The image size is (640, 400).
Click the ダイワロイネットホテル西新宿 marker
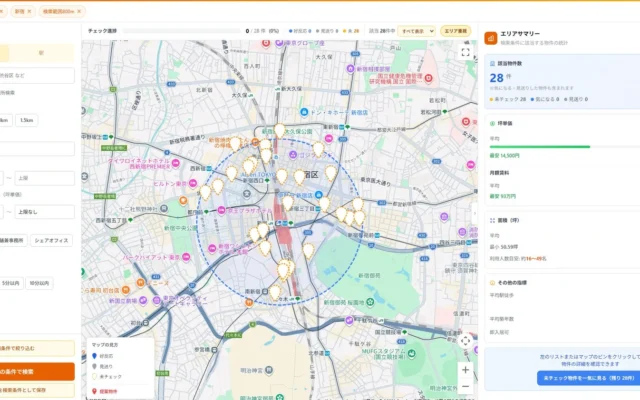pyautogui.click(x=176, y=163)
